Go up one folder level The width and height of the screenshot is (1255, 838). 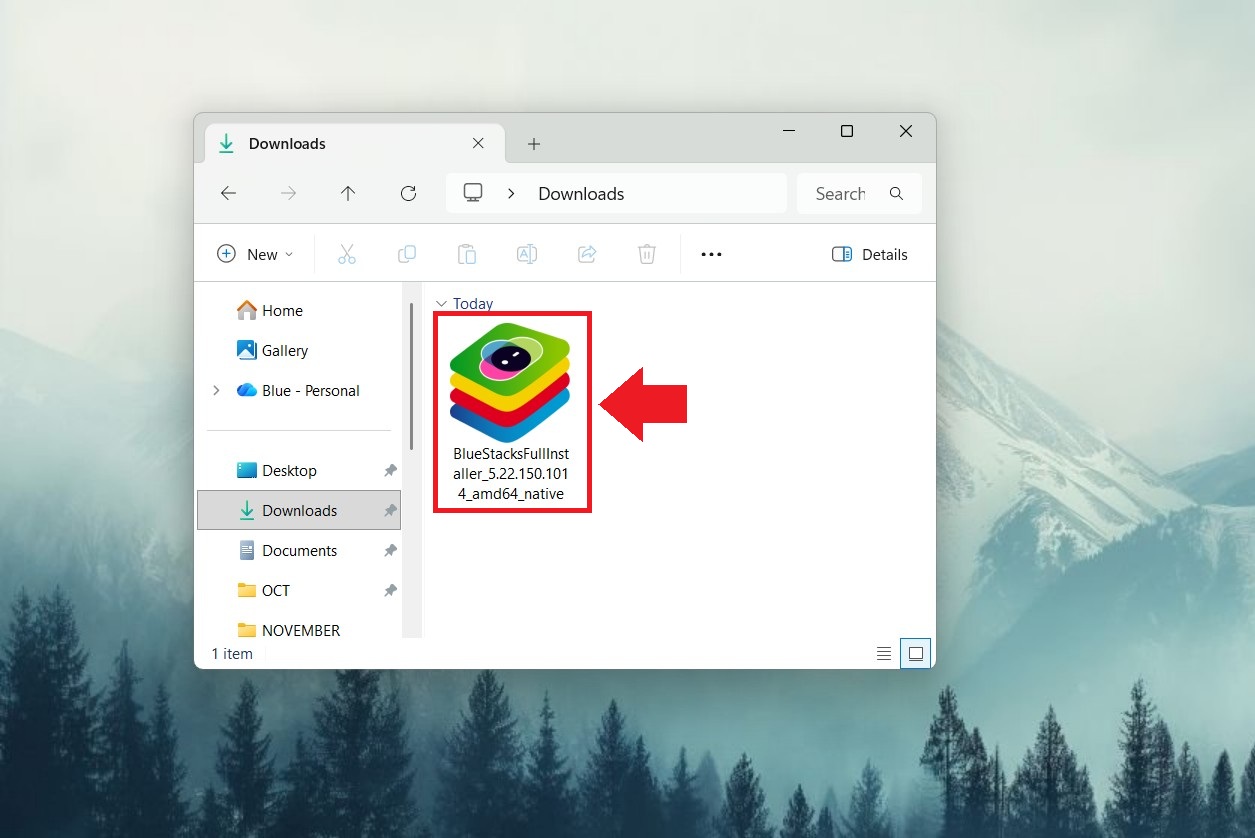pyautogui.click(x=348, y=194)
